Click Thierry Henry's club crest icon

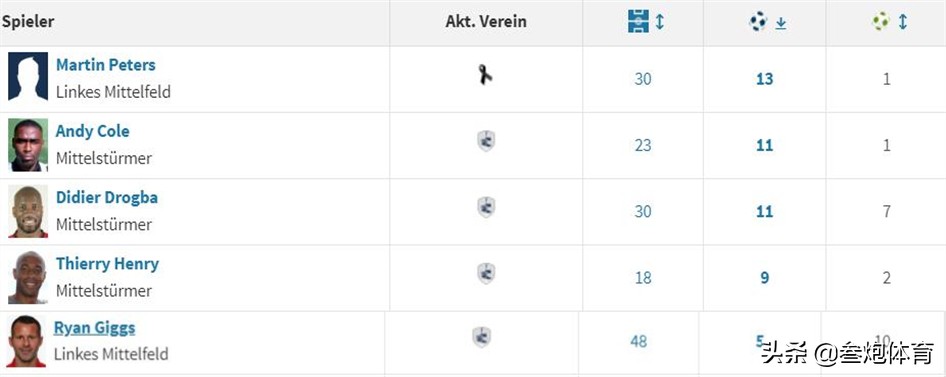pyautogui.click(x=486, y=274)
